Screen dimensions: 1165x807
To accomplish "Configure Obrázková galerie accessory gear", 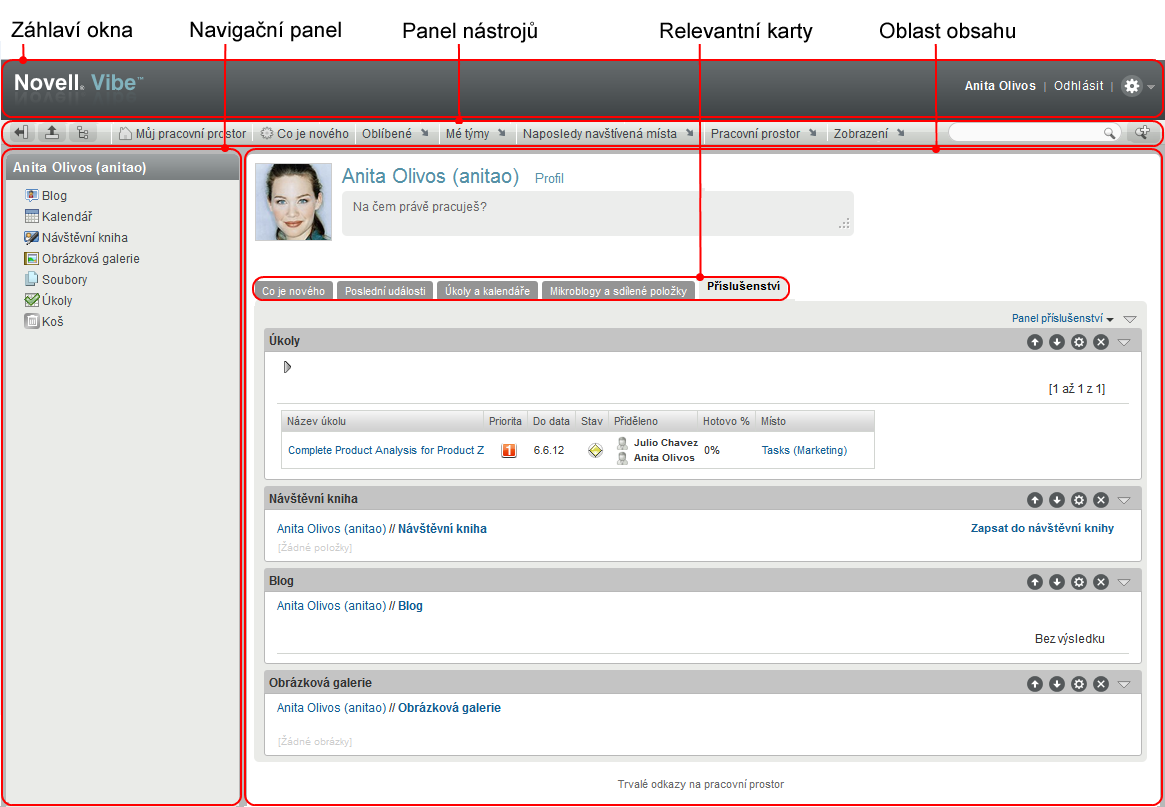I will point(1080,684).
